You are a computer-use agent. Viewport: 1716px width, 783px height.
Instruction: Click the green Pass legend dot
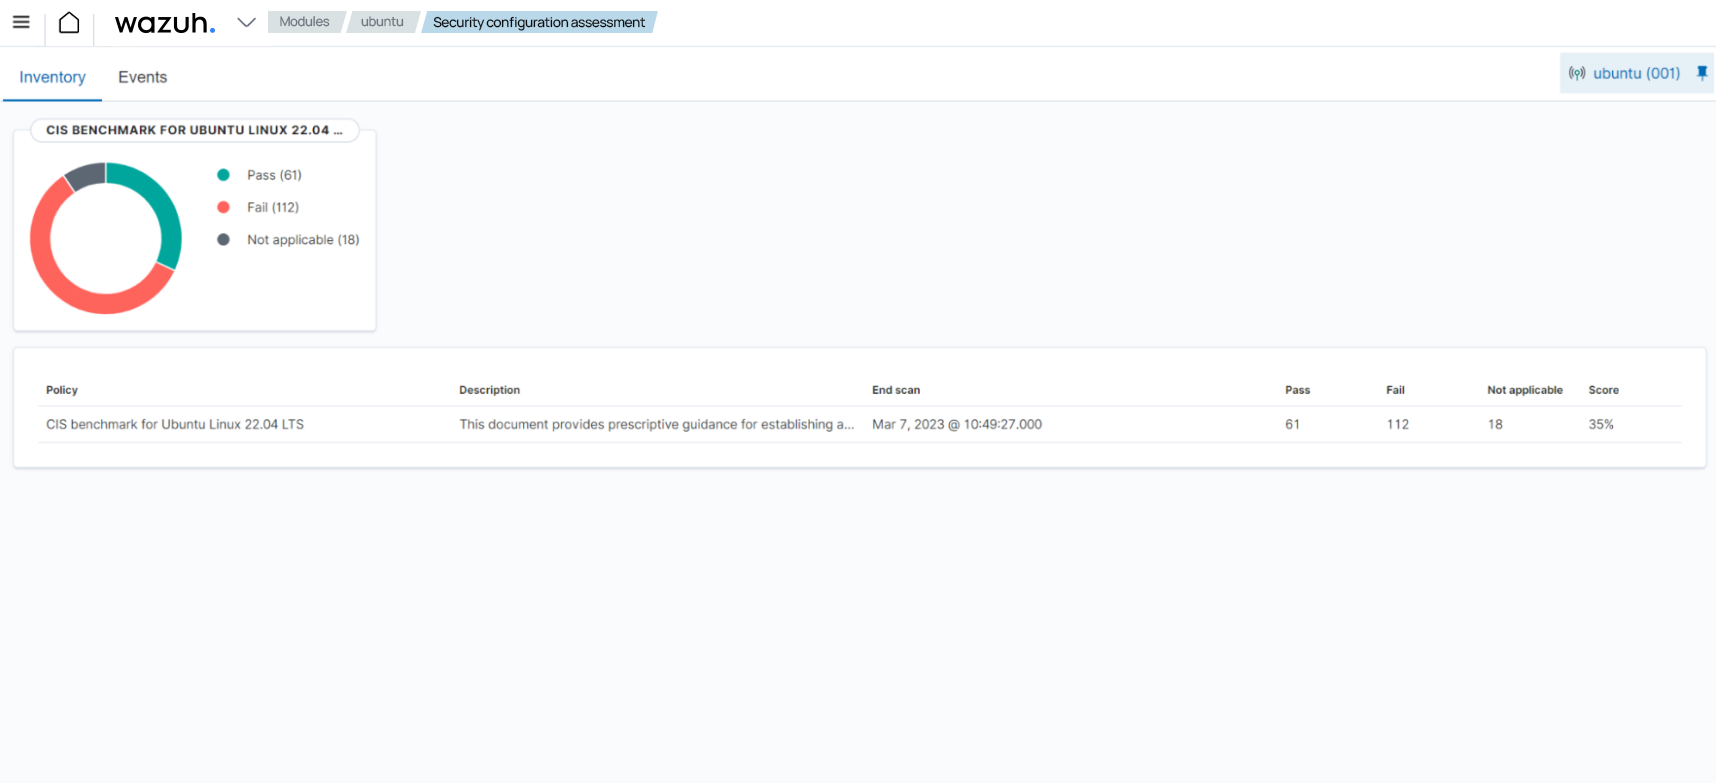coord(224,175)
